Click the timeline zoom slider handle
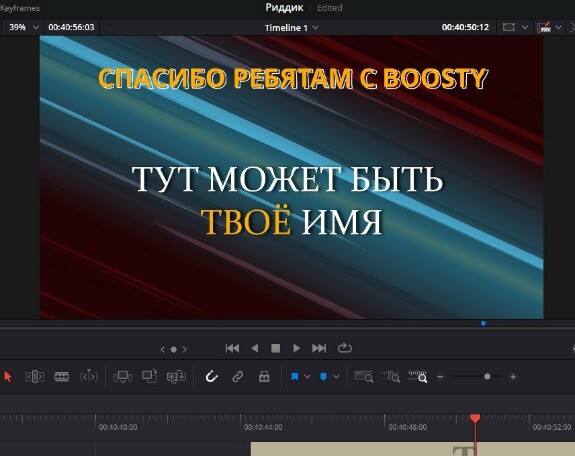This screenshot has width=575, height=456. [x=487, y=377]
